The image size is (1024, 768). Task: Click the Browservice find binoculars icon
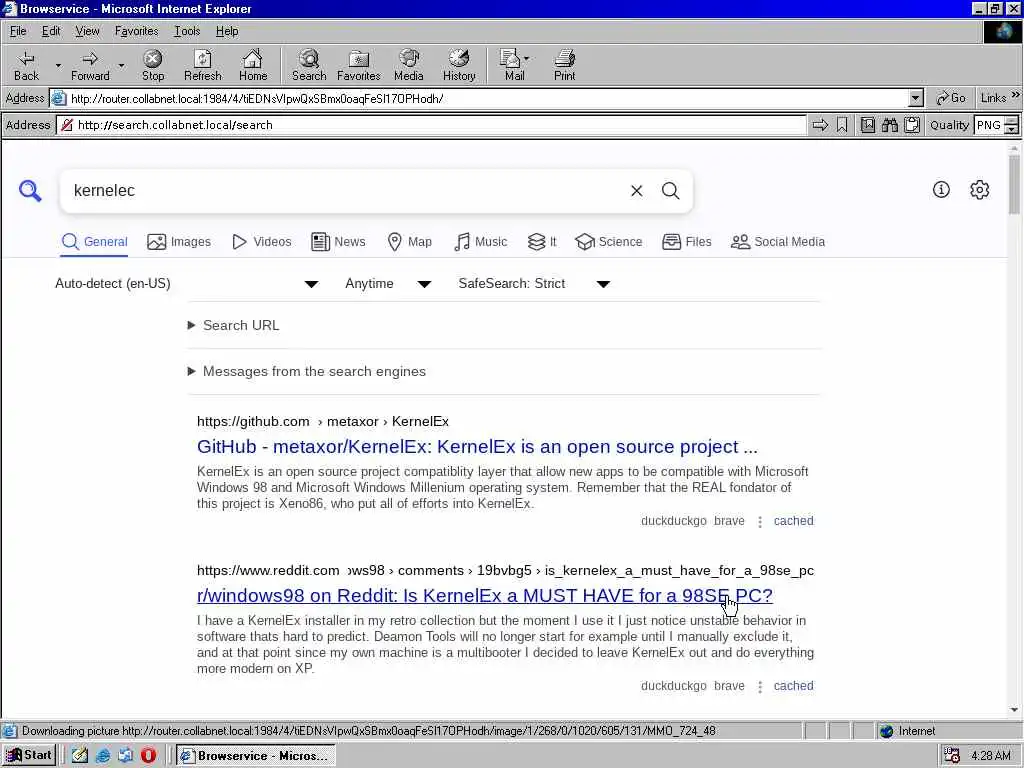coord(889,125)
